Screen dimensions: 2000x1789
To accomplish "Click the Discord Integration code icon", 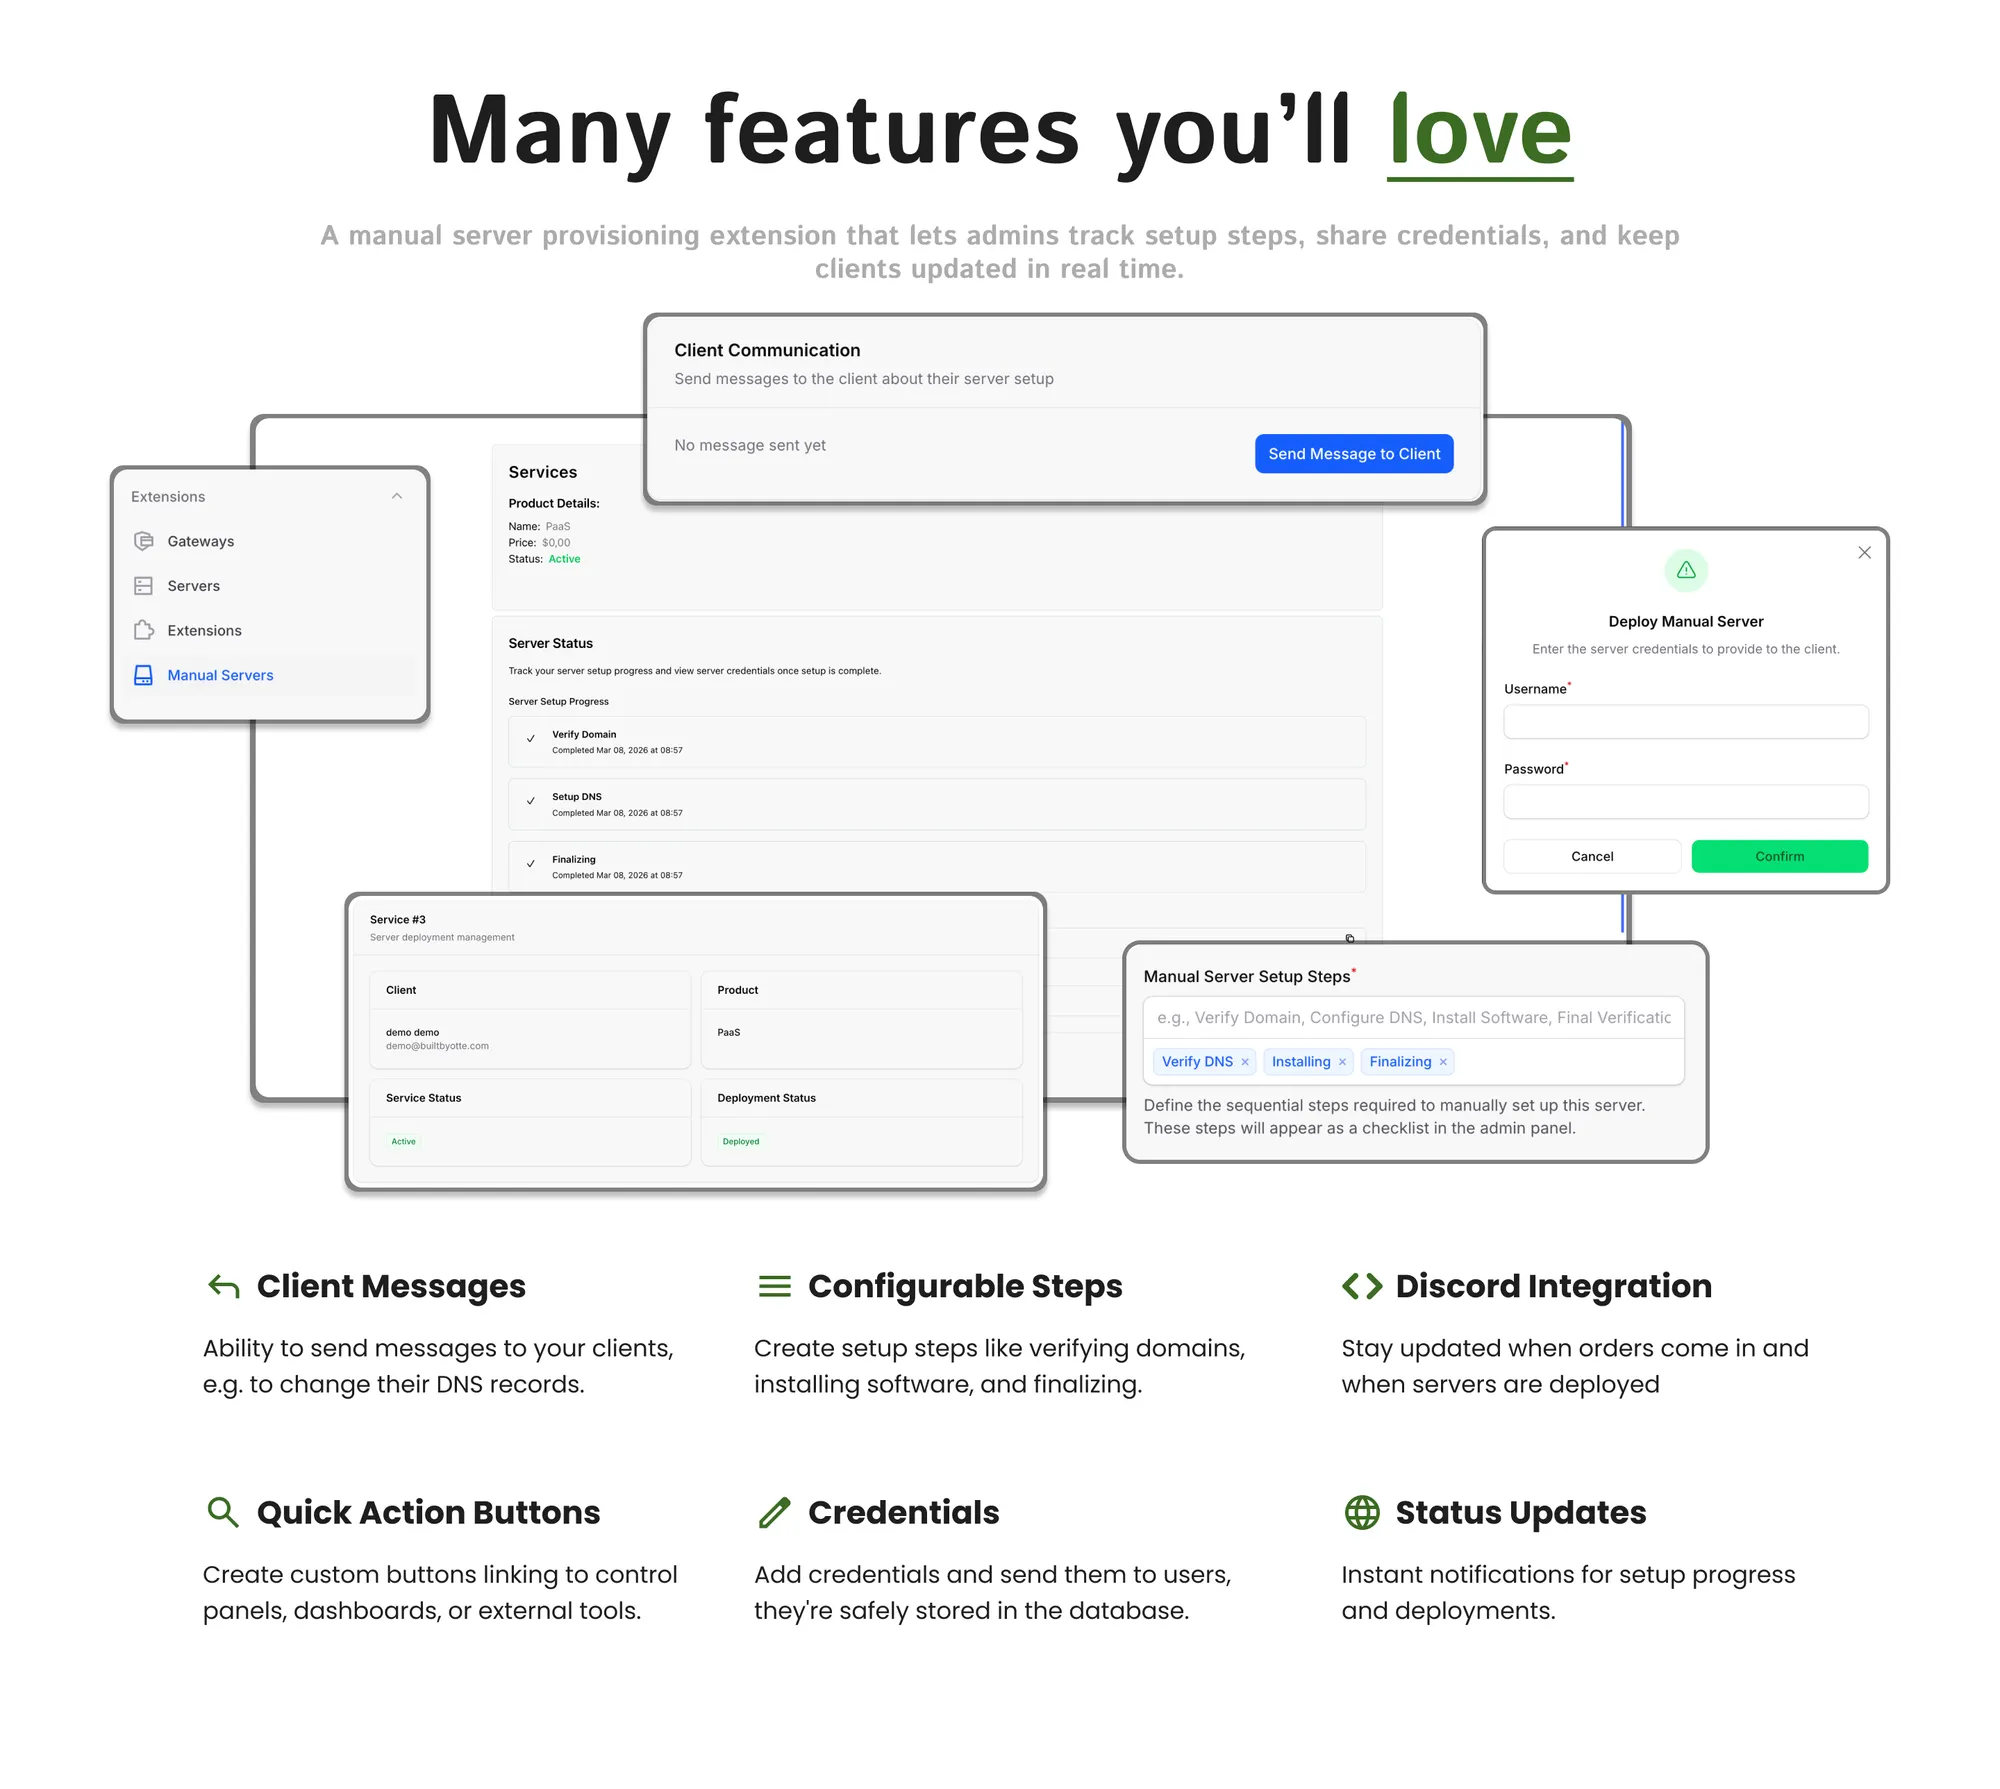I will pos(1362,1286).
